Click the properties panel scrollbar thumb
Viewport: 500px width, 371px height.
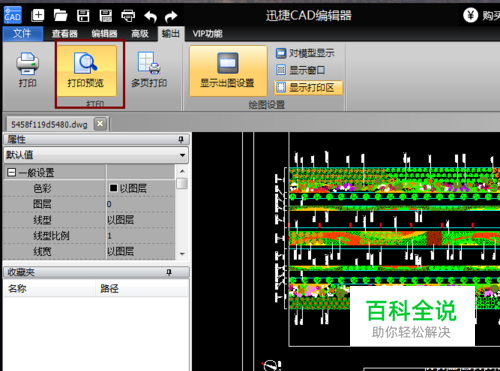[x=182, y=184]
